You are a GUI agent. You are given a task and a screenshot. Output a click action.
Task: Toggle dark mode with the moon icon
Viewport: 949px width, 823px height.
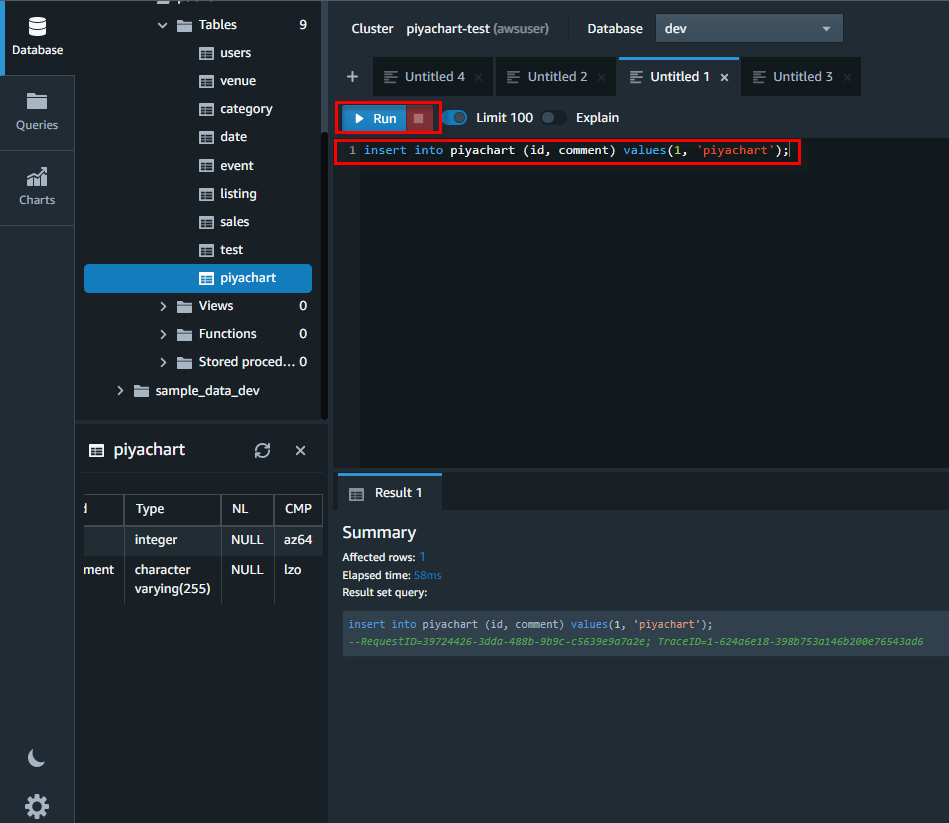[36, 758]
